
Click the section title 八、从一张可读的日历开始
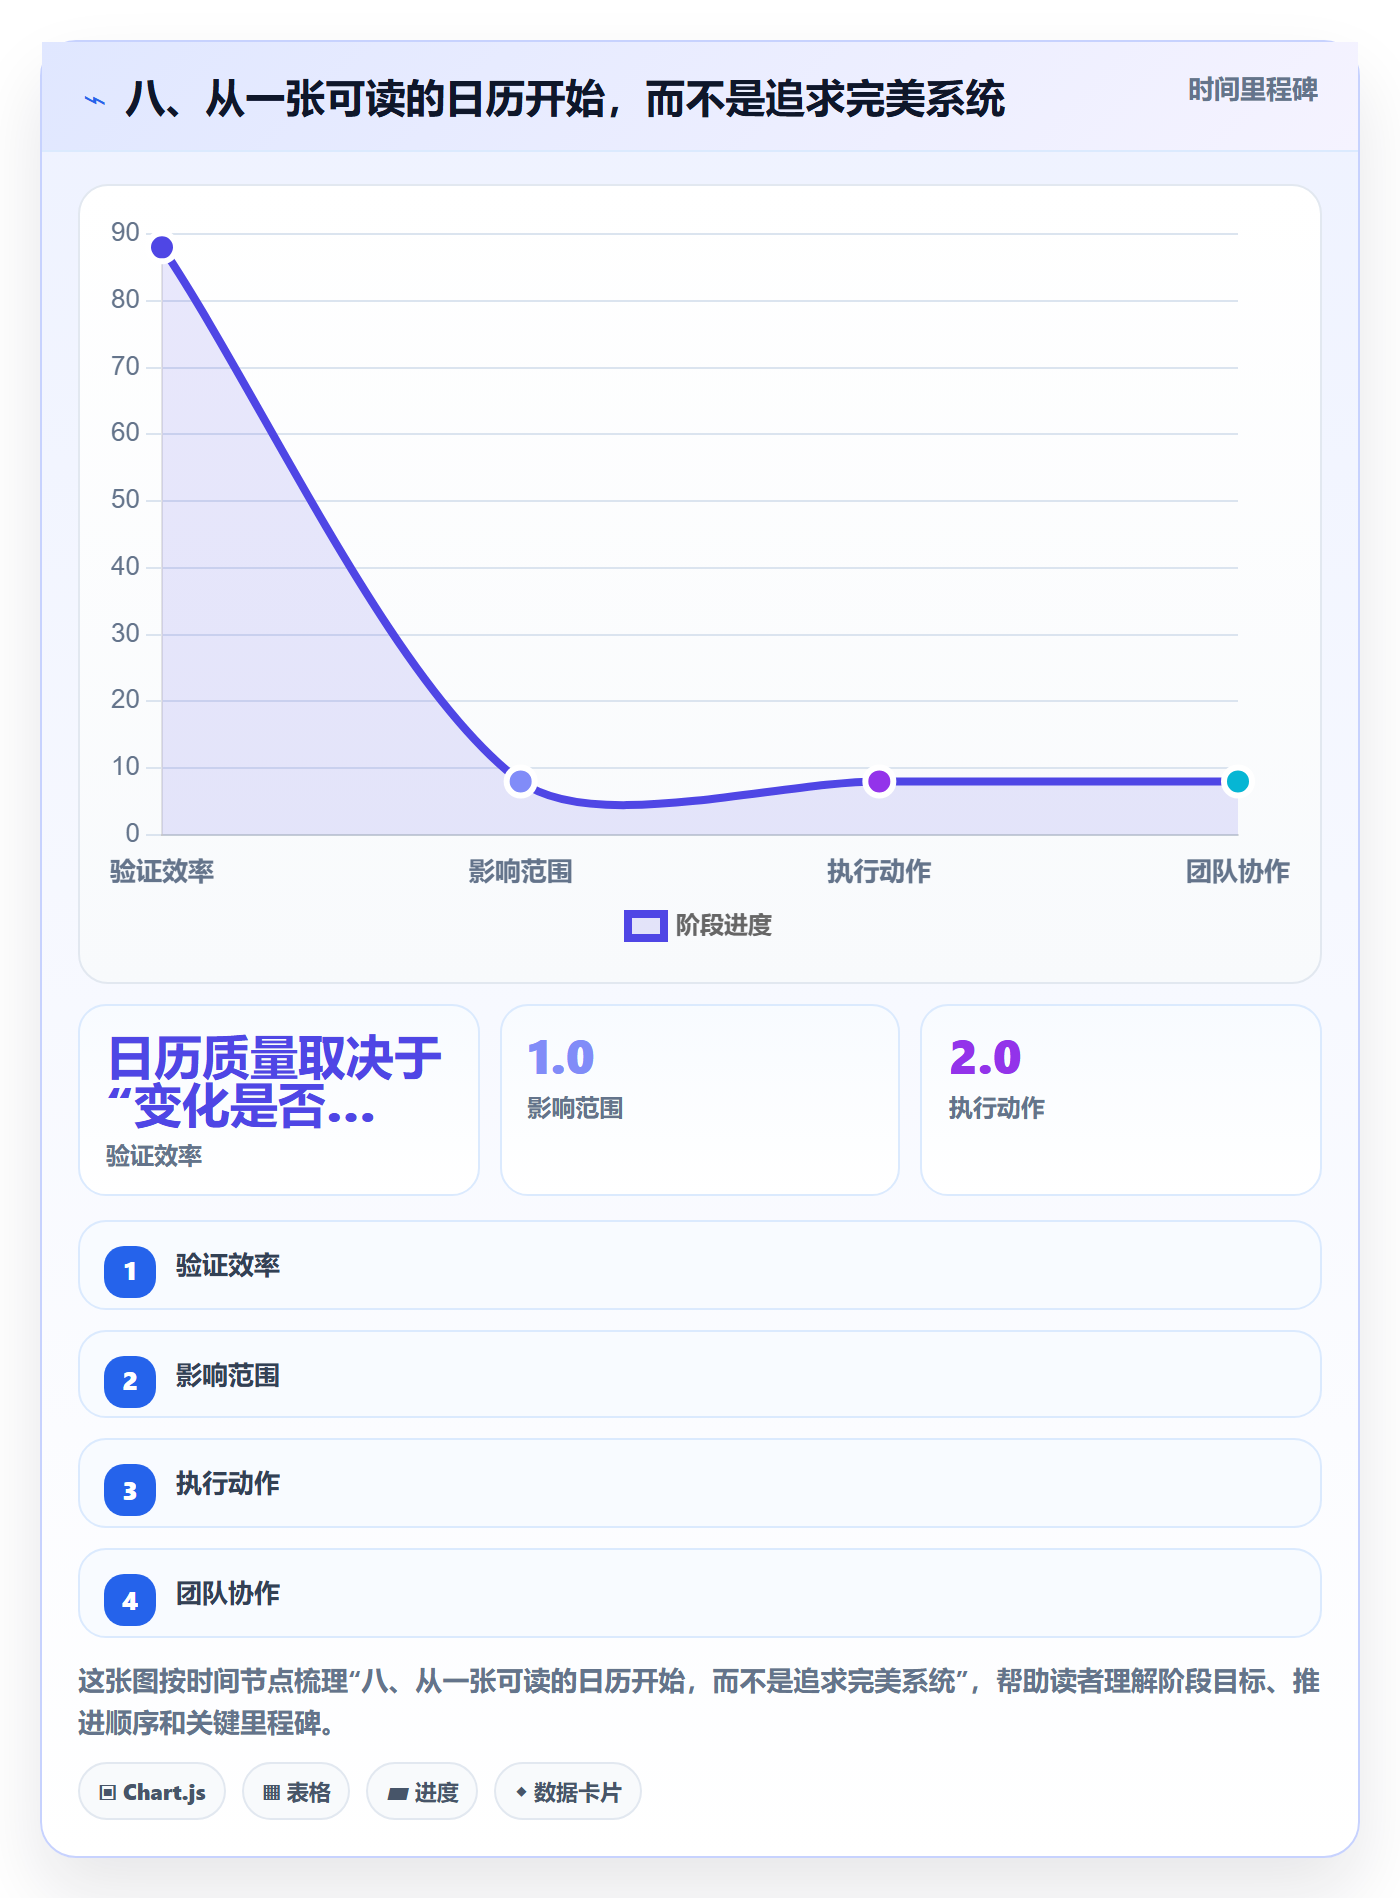(565, 99)
